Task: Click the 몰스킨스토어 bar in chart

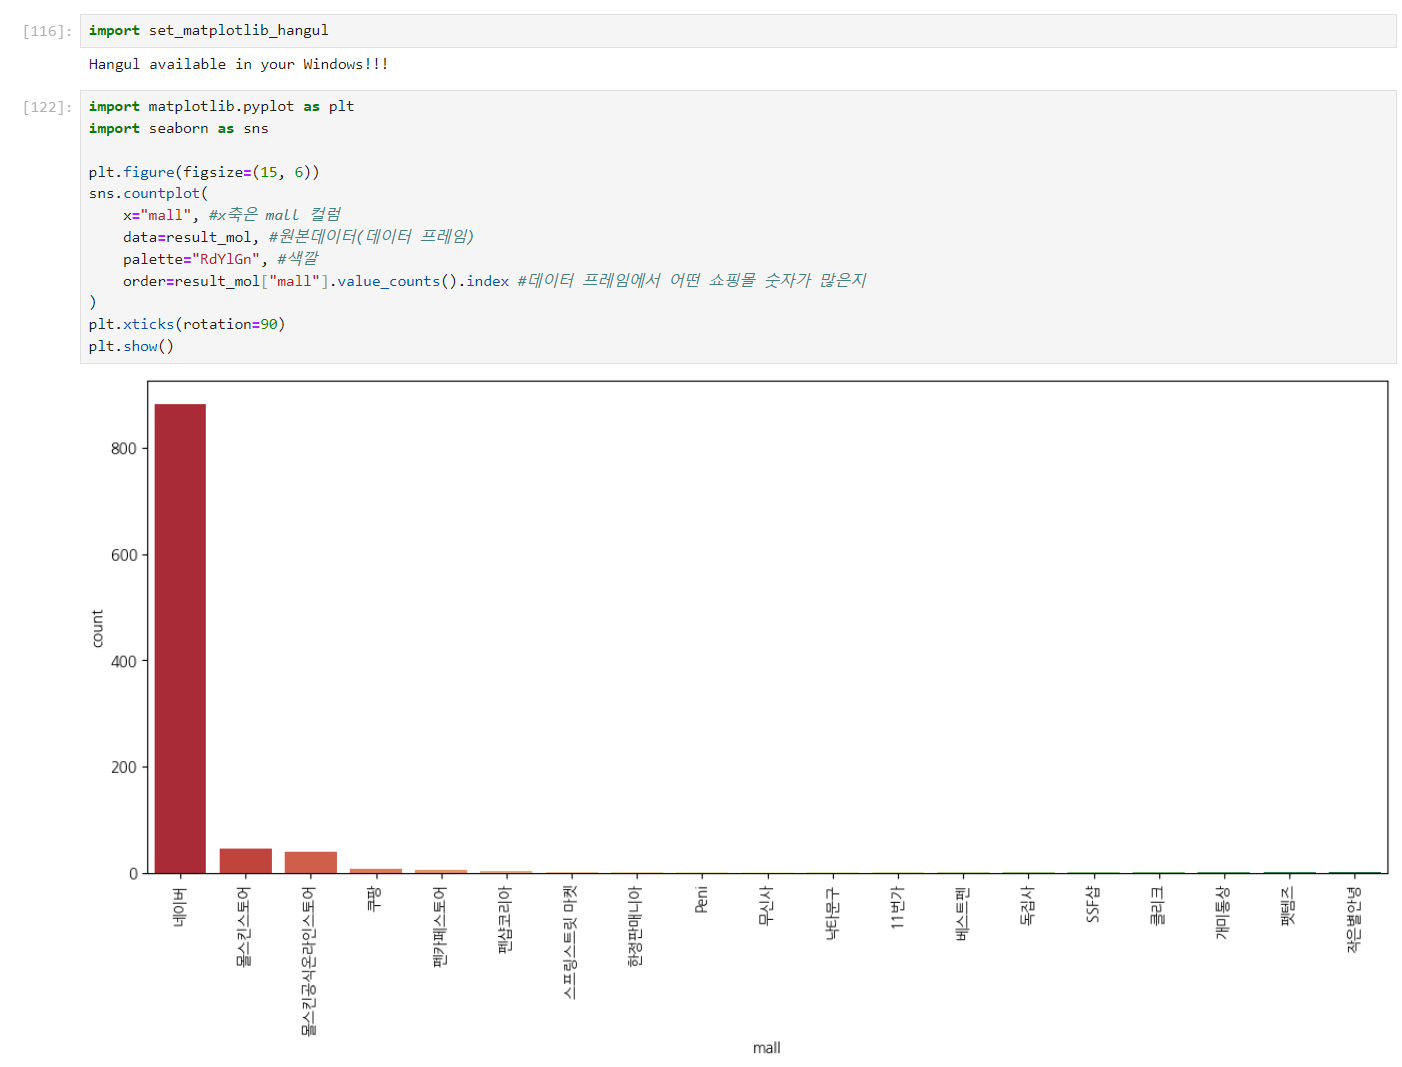Action: (x=245, y=861)
